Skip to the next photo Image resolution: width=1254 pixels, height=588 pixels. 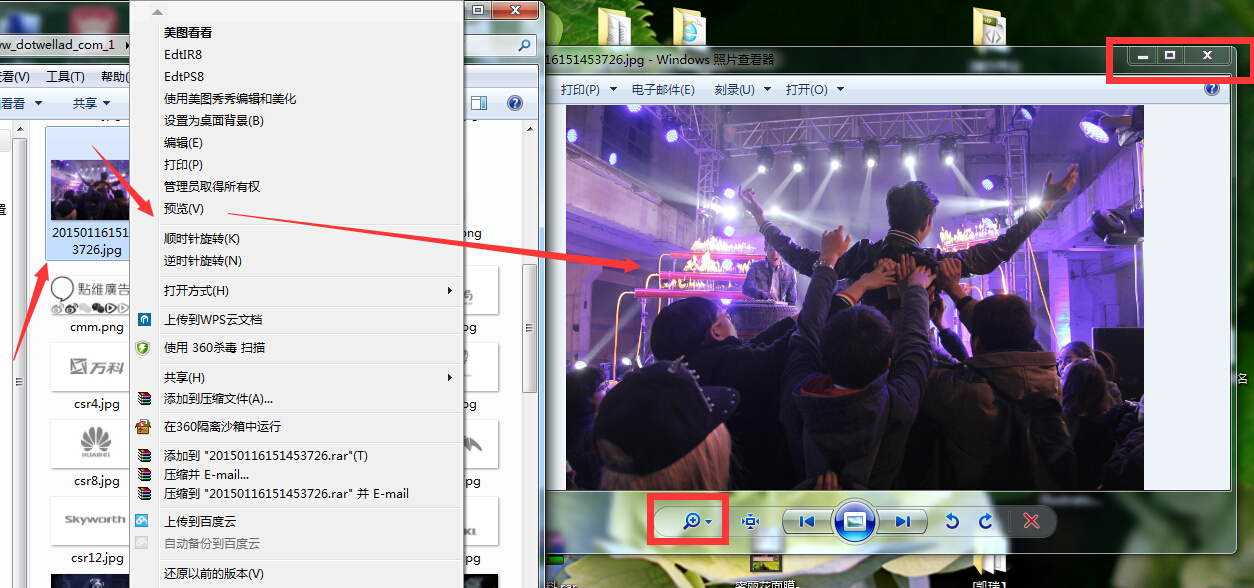click(903, 521)
